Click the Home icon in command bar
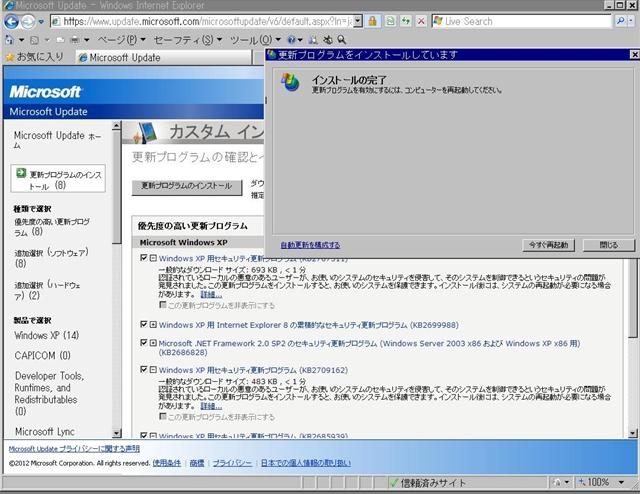Image resolution: width=640 pixels, height=494 pixels. (9, 40)
